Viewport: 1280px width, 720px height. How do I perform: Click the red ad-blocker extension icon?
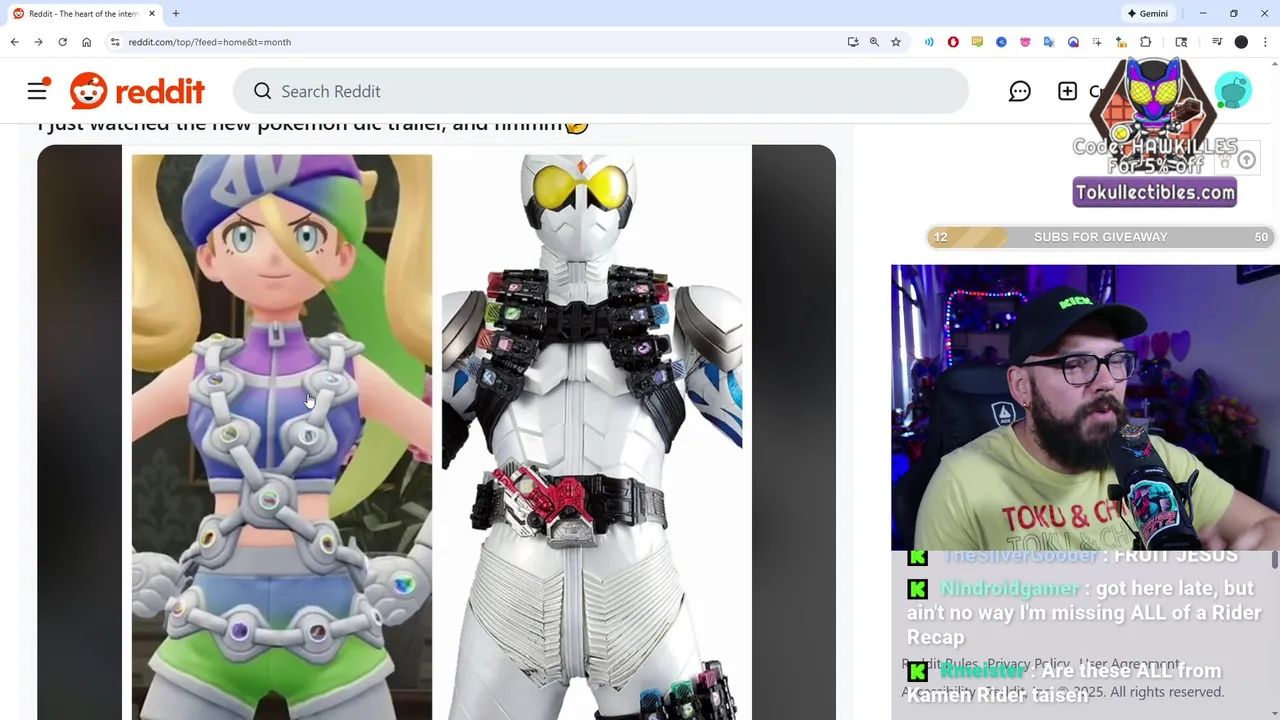[x=953, y=42]
